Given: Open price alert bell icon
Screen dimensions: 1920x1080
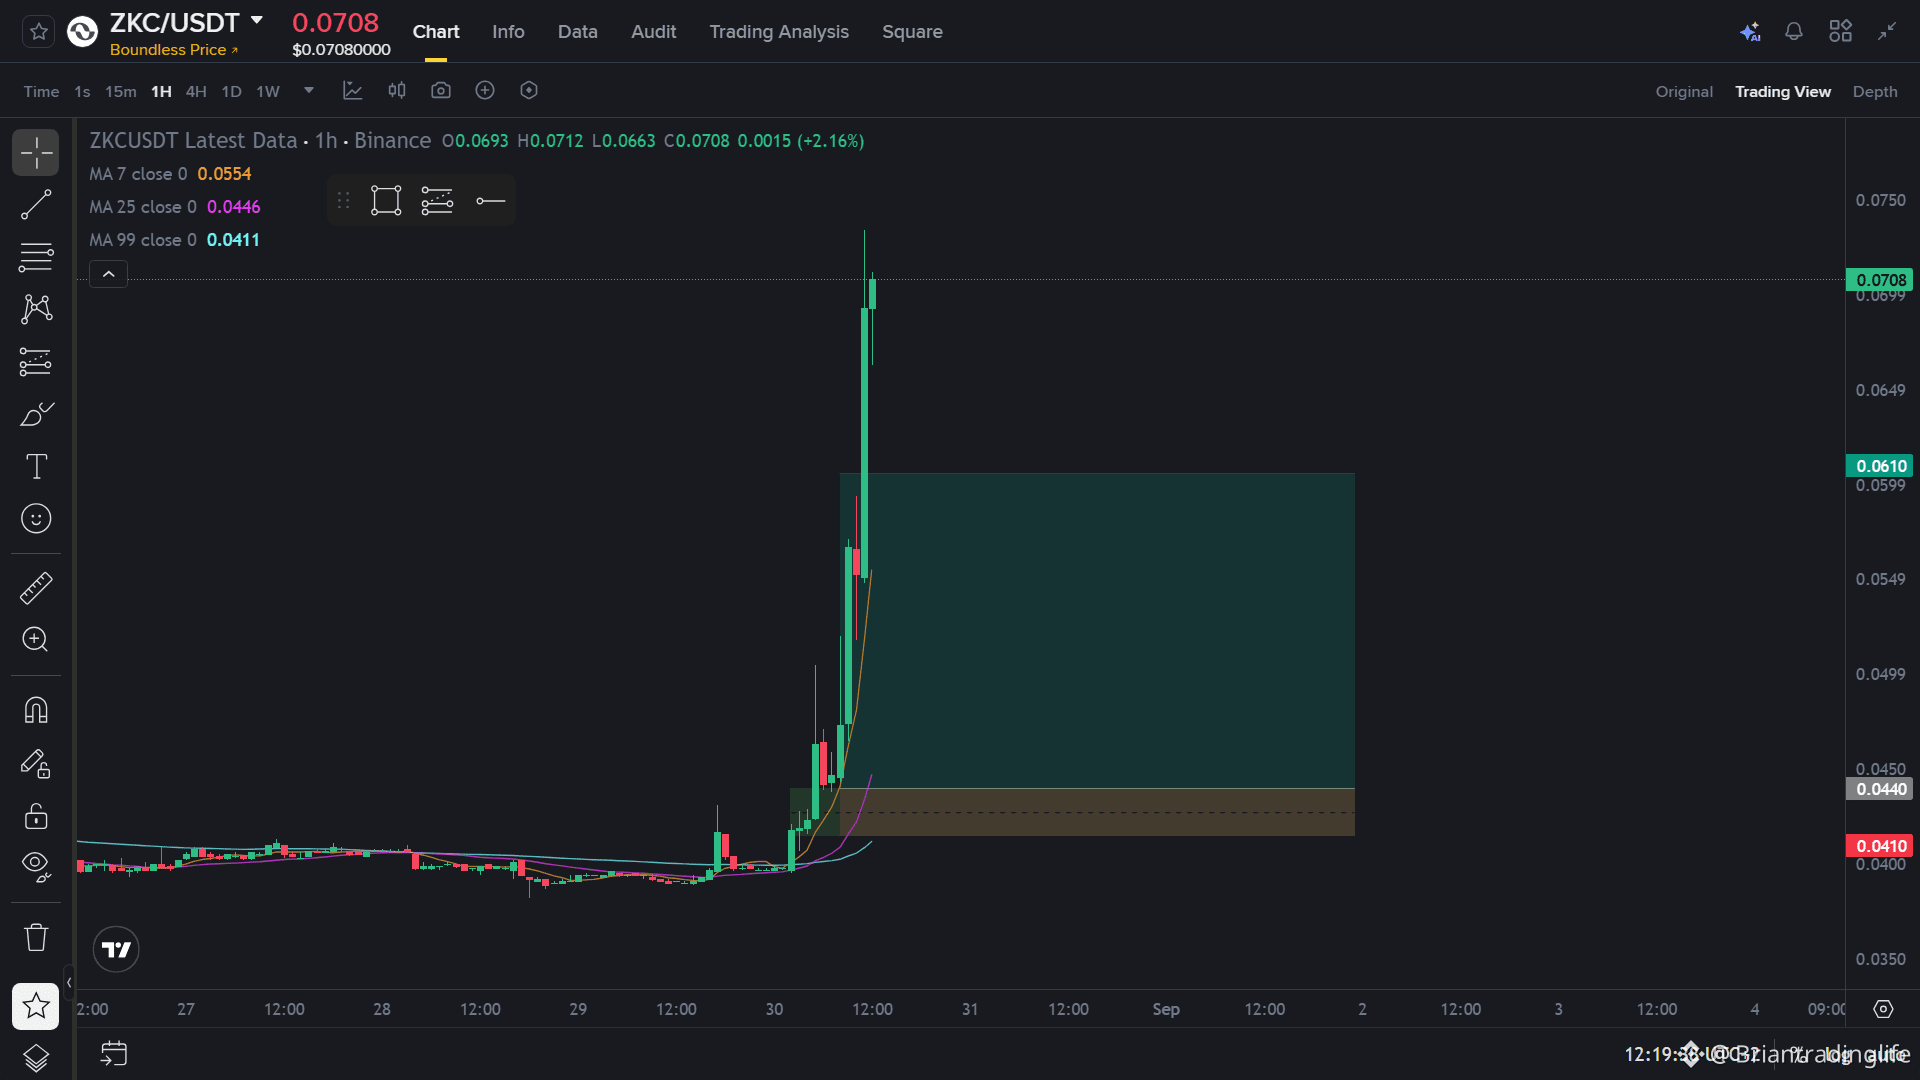Looking at the screenshot, I should pyautogui.click(x=1794, y=32).
